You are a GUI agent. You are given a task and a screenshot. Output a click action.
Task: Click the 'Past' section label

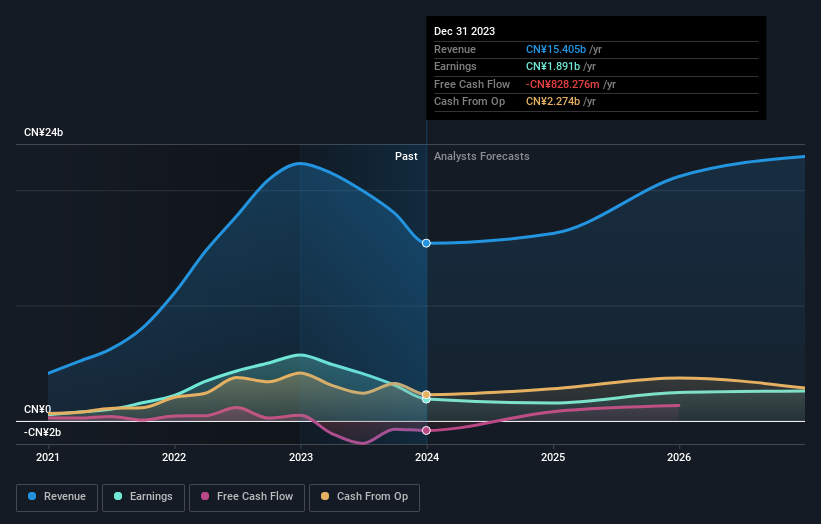[x=406, y=156]
